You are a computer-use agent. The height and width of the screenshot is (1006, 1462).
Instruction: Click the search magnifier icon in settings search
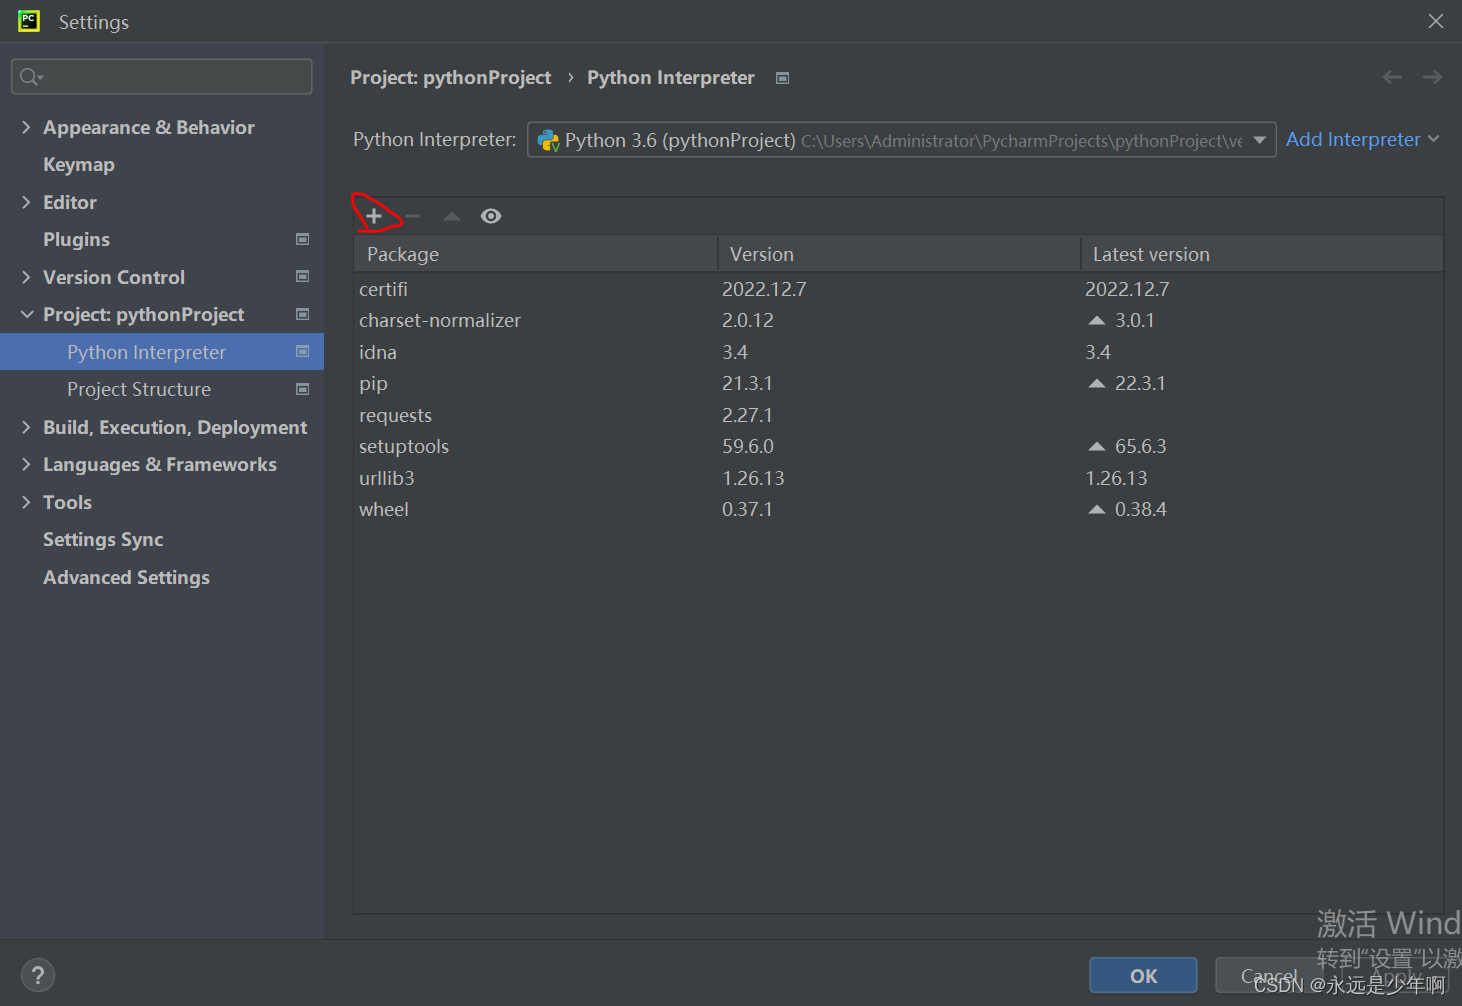[30, 77]
